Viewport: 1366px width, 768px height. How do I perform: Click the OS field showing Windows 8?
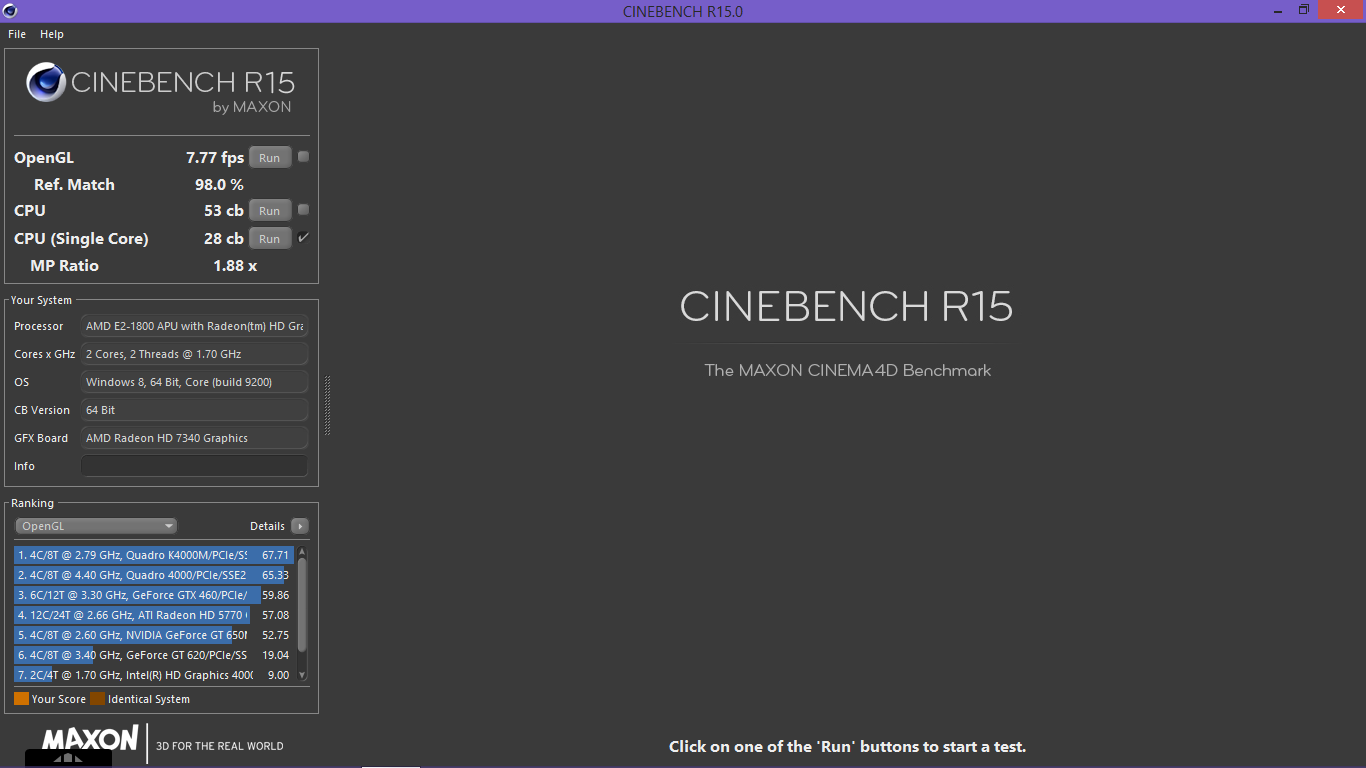point(194,382)
